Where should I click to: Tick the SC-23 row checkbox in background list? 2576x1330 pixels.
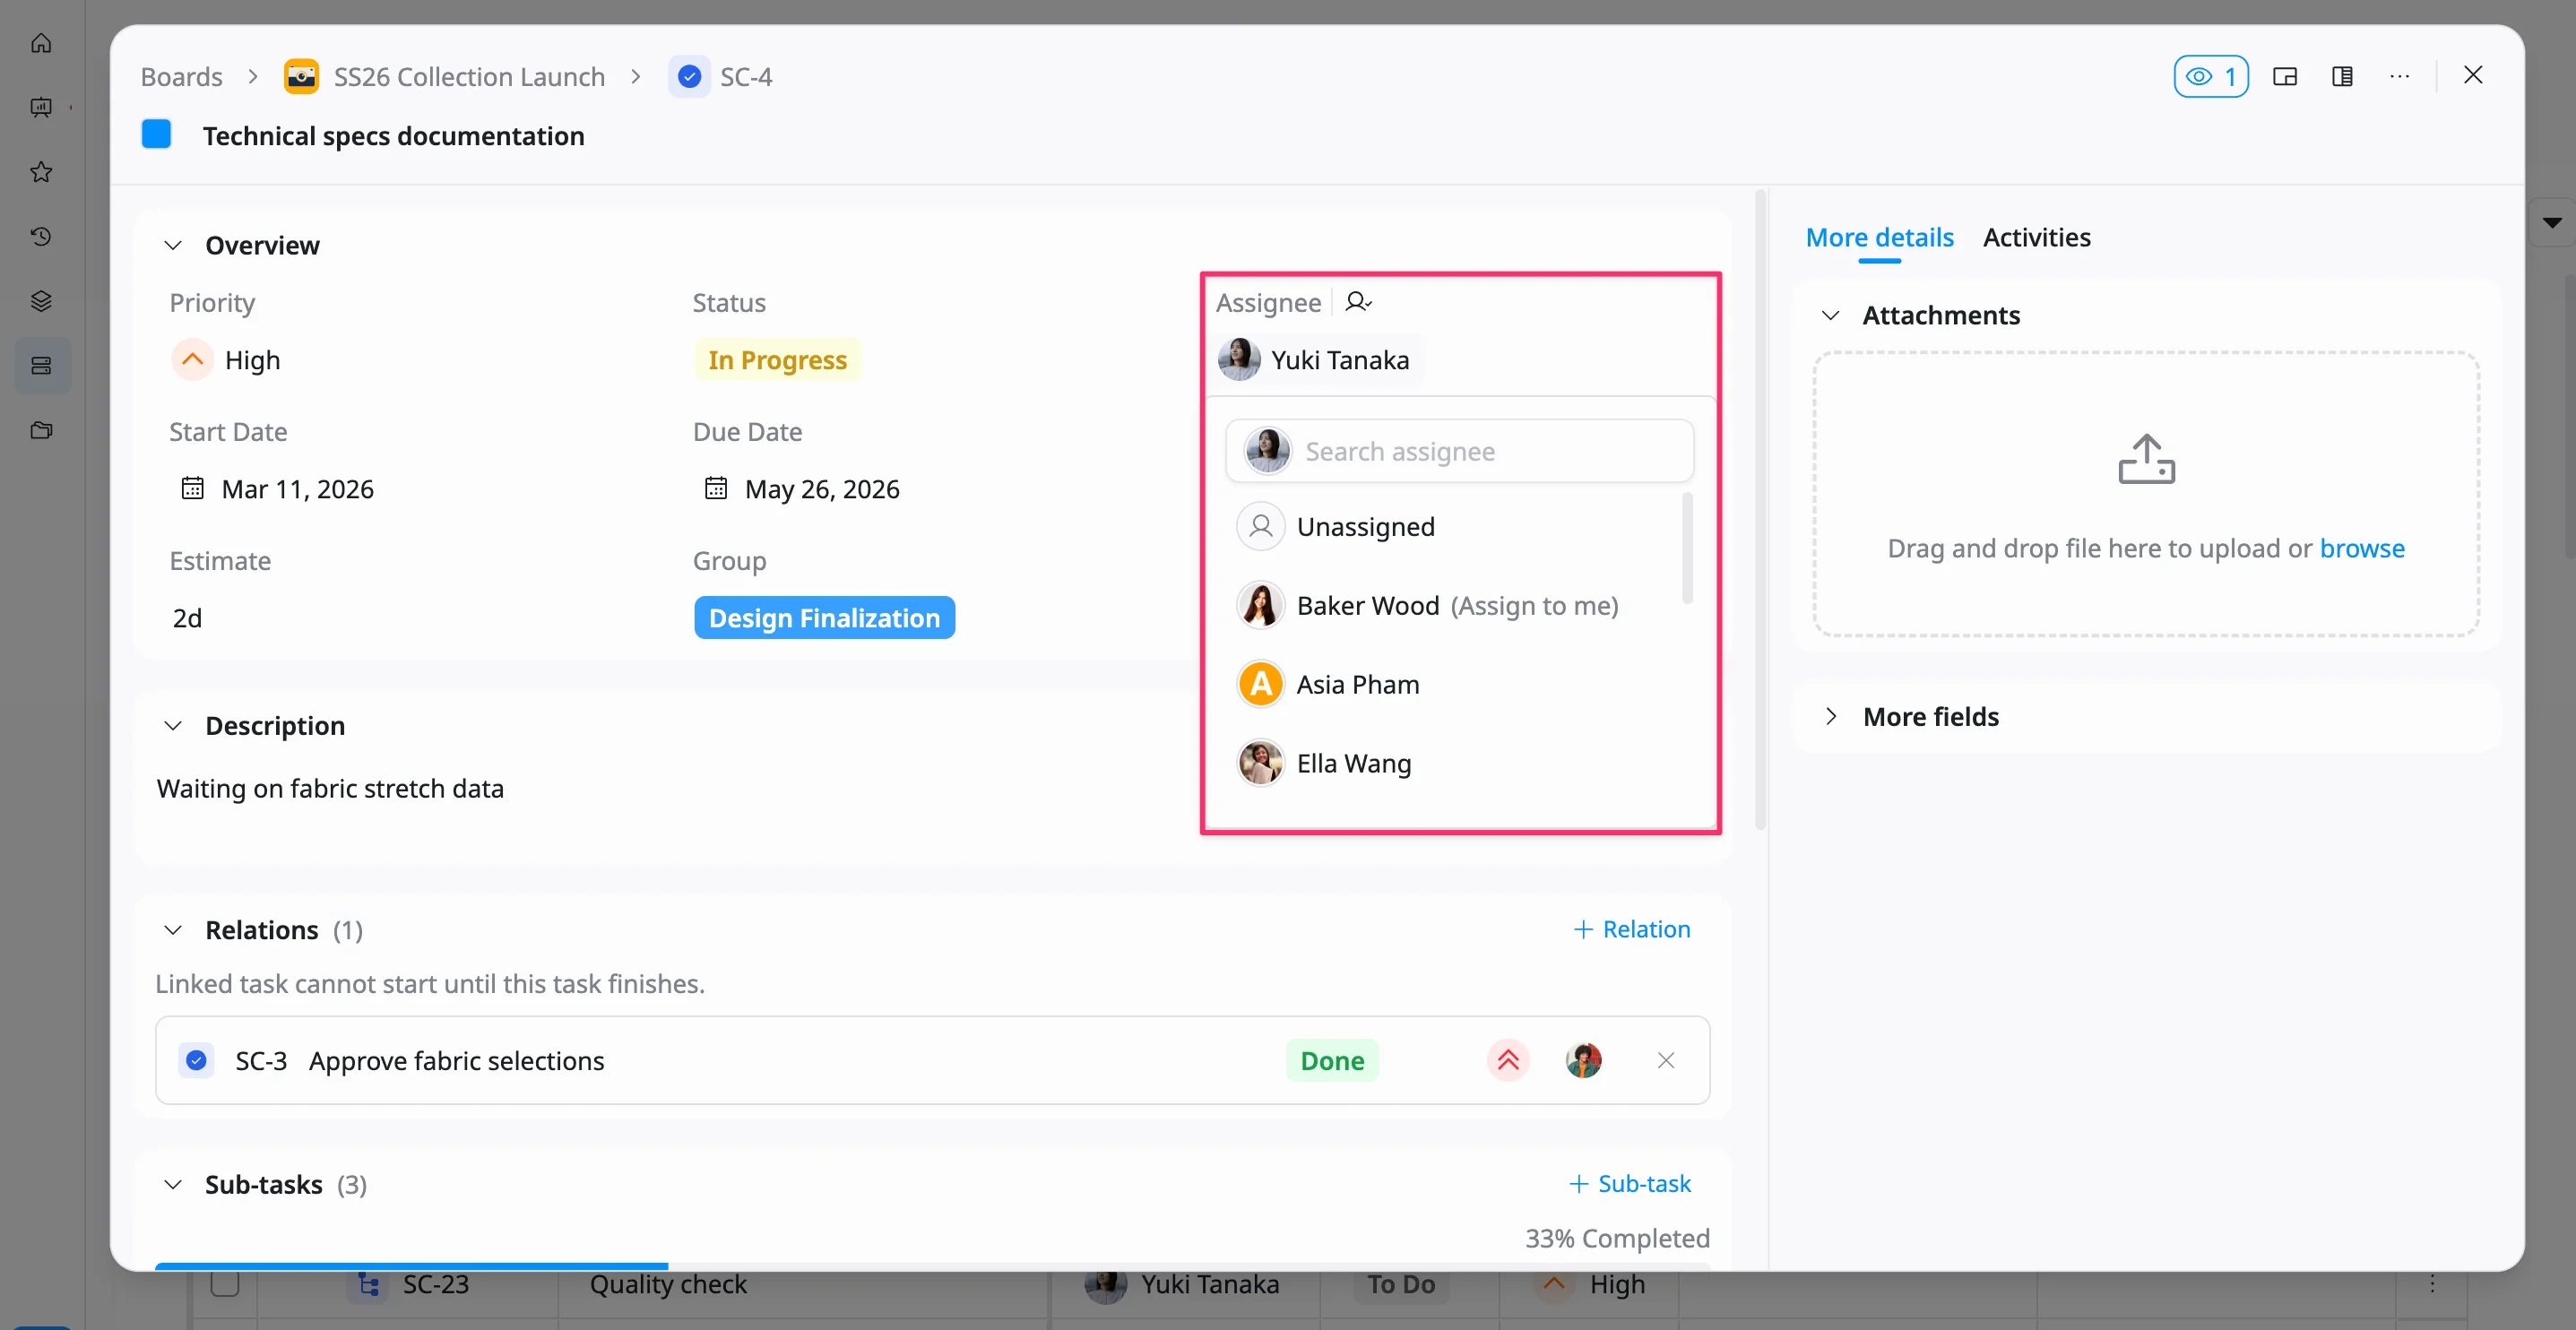pos(225,1283)
